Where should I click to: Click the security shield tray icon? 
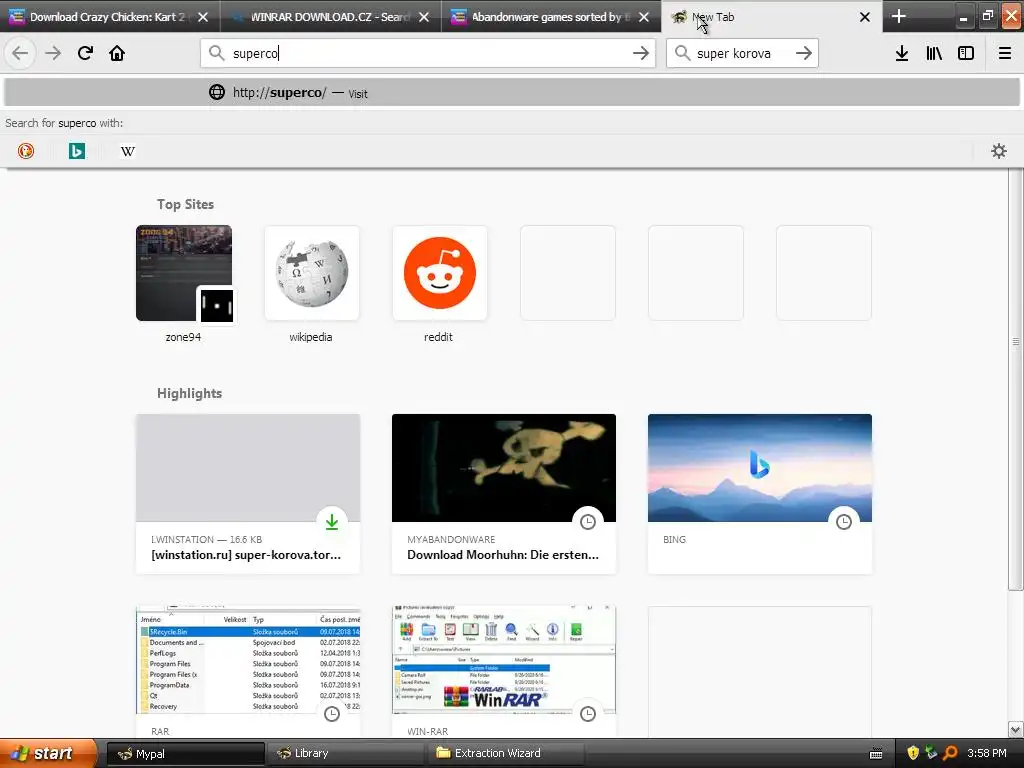pos(913,753)
